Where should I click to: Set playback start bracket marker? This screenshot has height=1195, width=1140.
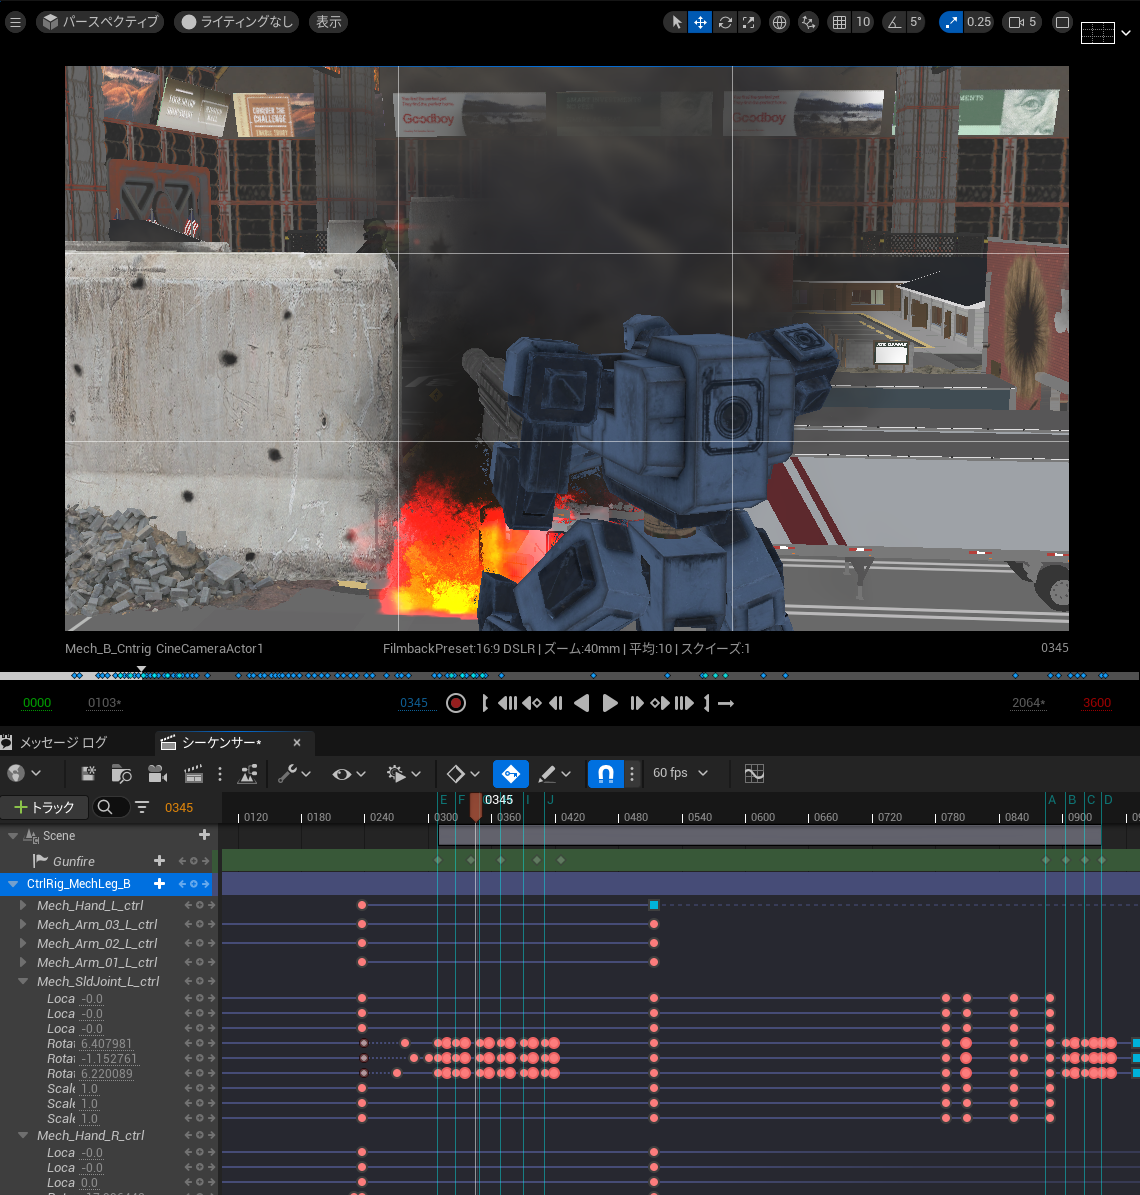click(485, 703)
